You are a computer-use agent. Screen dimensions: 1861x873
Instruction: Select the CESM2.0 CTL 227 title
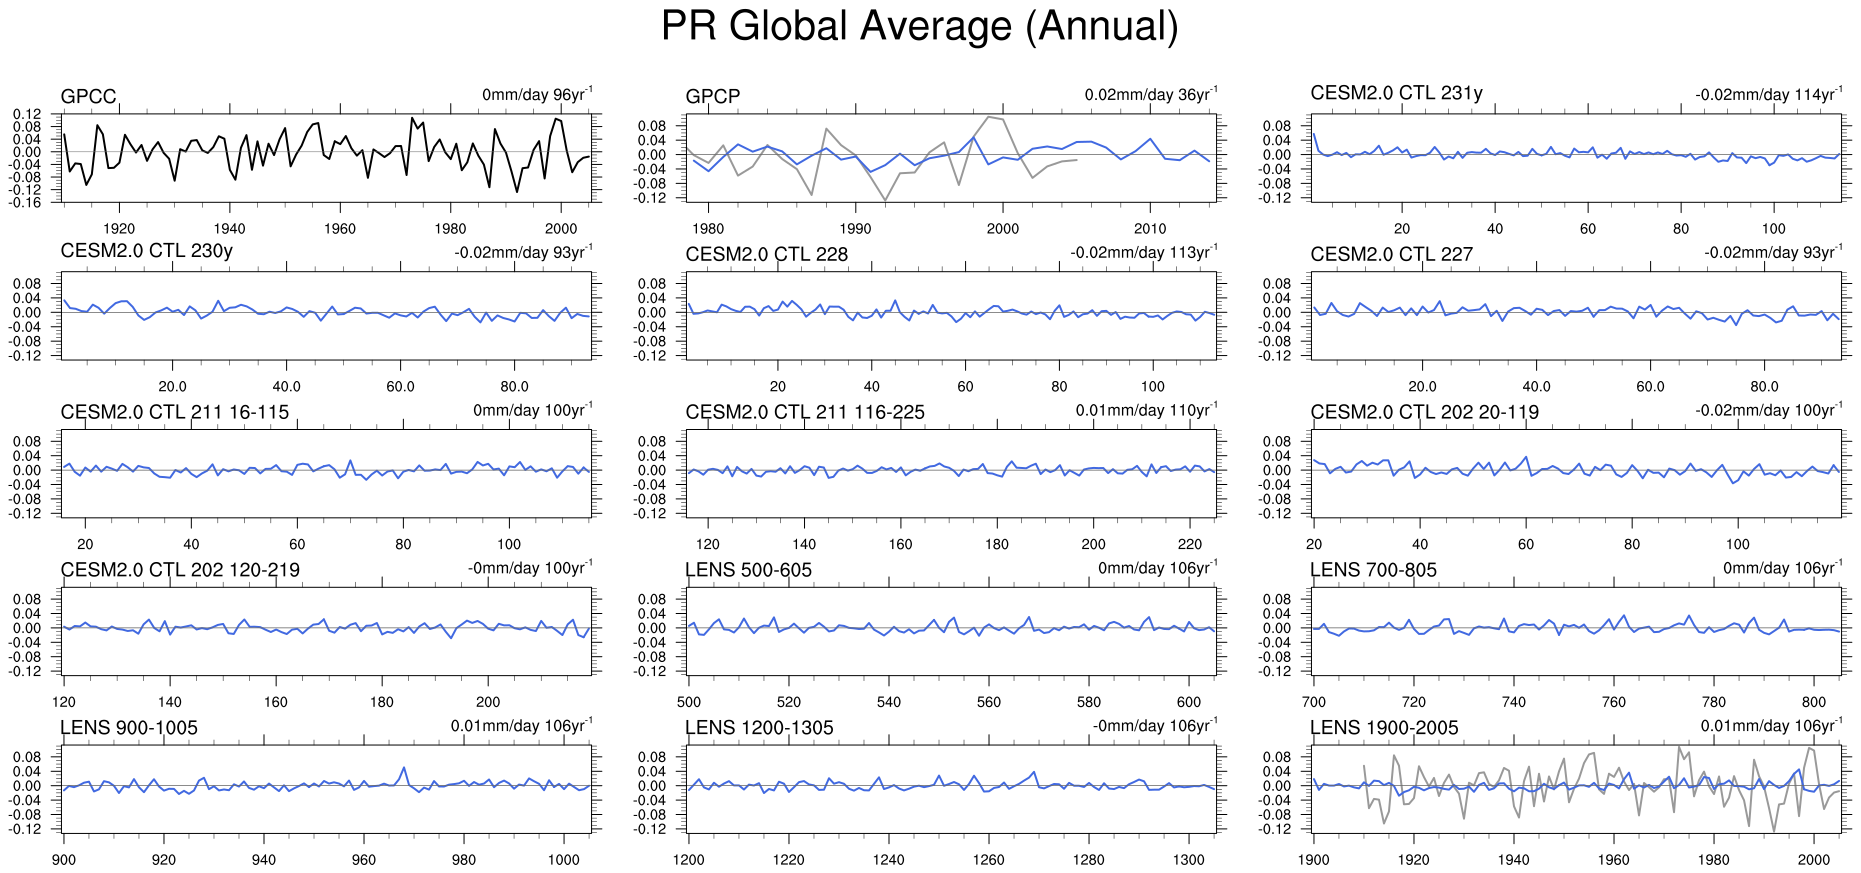[x=1391, y=255]
